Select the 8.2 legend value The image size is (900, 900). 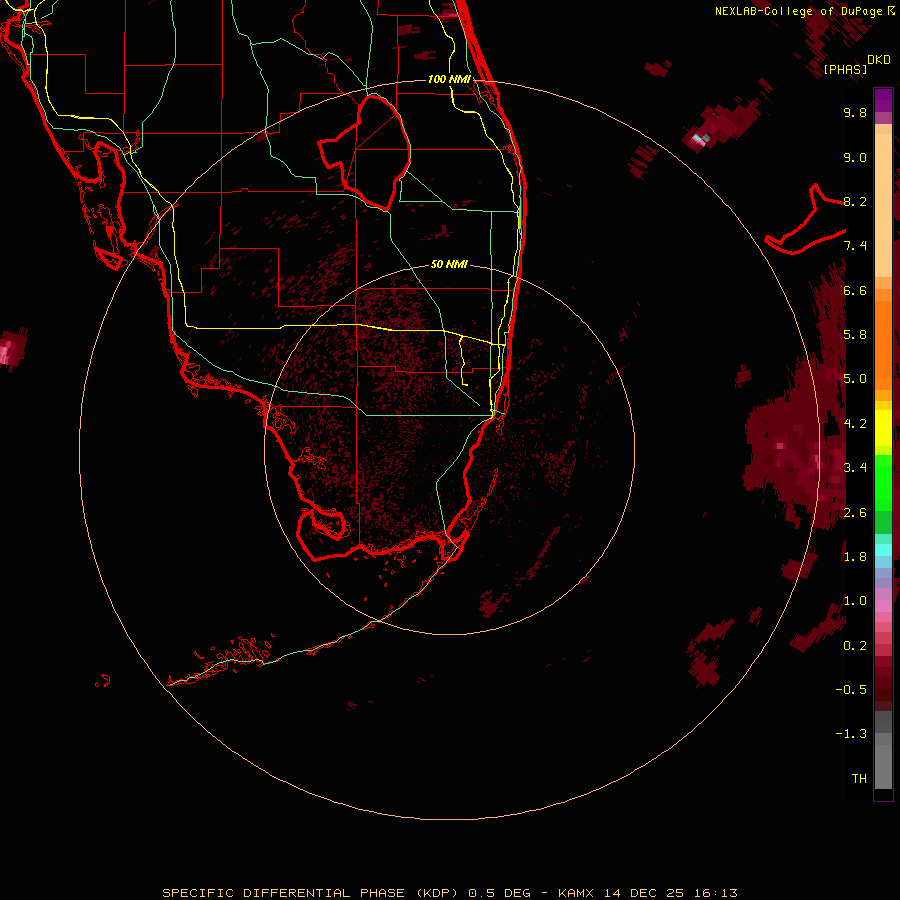[855, 201]
